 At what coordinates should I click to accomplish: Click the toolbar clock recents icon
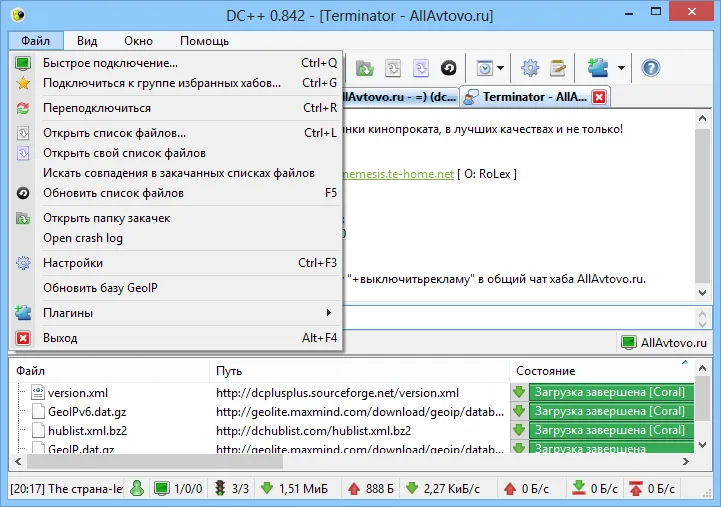[x=485, y=68]
